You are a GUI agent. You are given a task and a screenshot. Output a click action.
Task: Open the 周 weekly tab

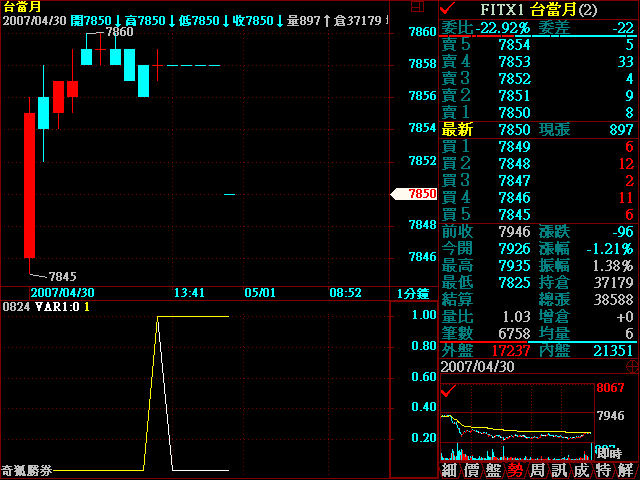pos(537,470)
